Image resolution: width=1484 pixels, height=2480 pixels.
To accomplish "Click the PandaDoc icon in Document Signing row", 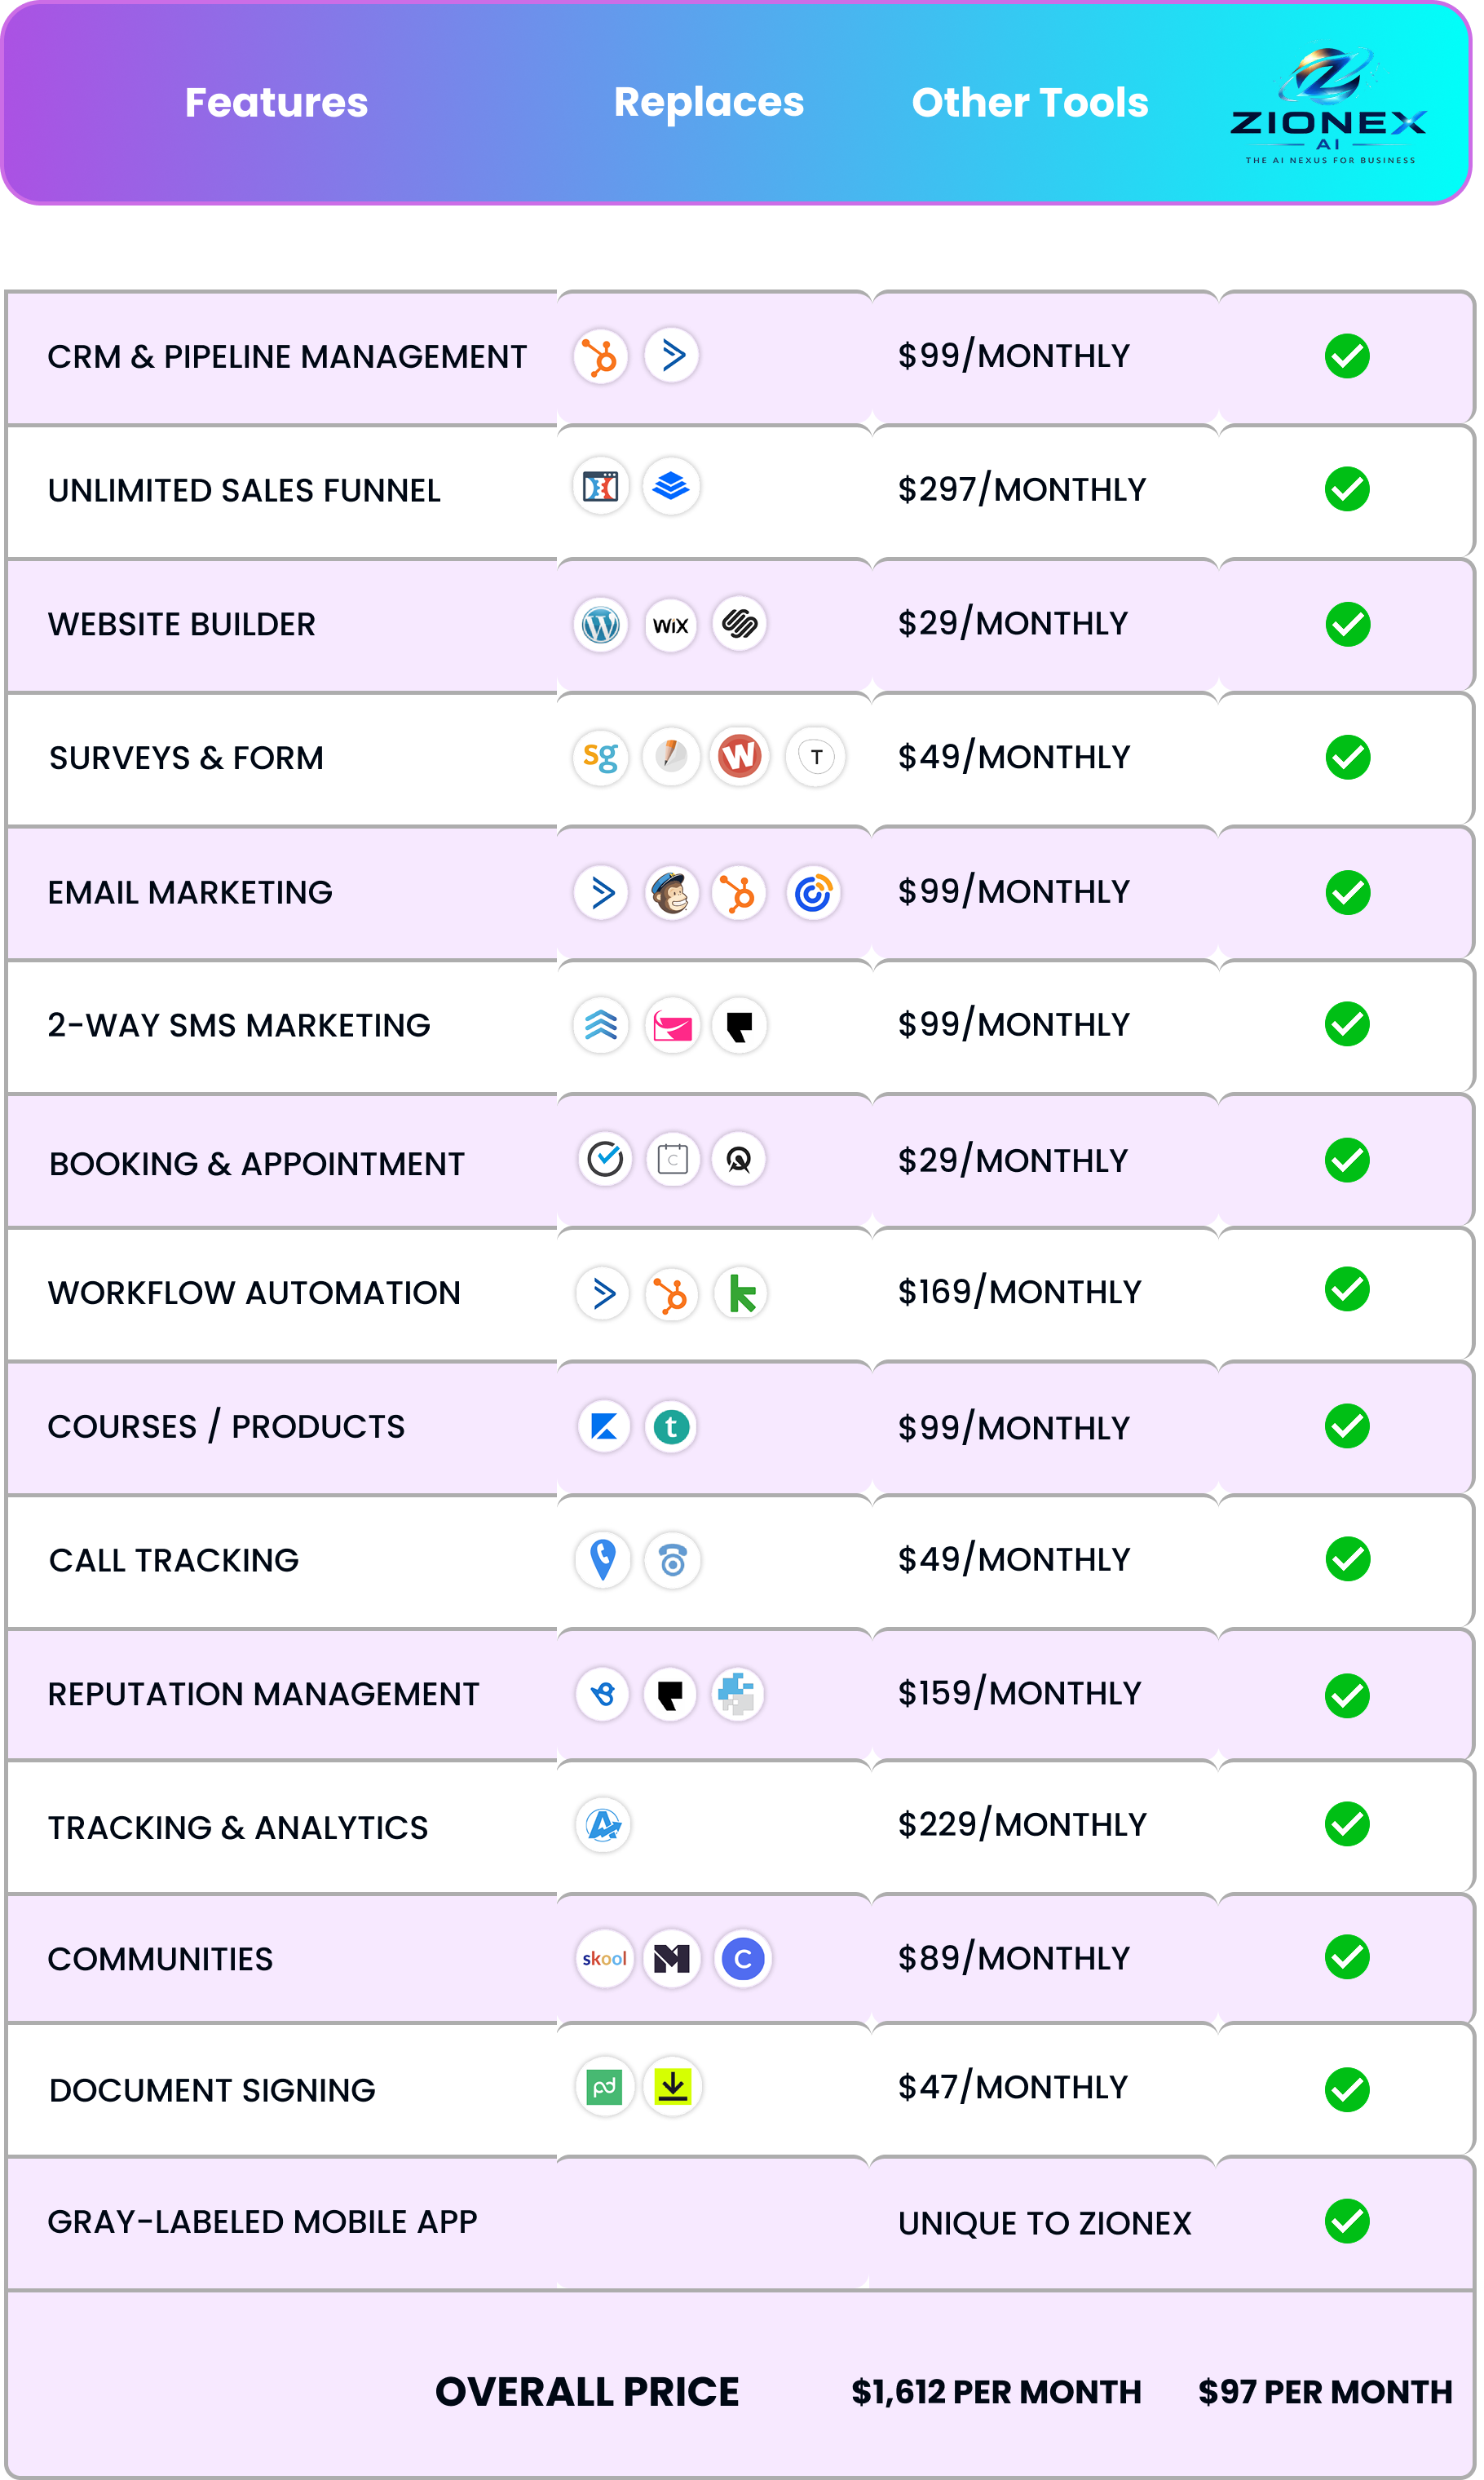I will [604, 2087].
